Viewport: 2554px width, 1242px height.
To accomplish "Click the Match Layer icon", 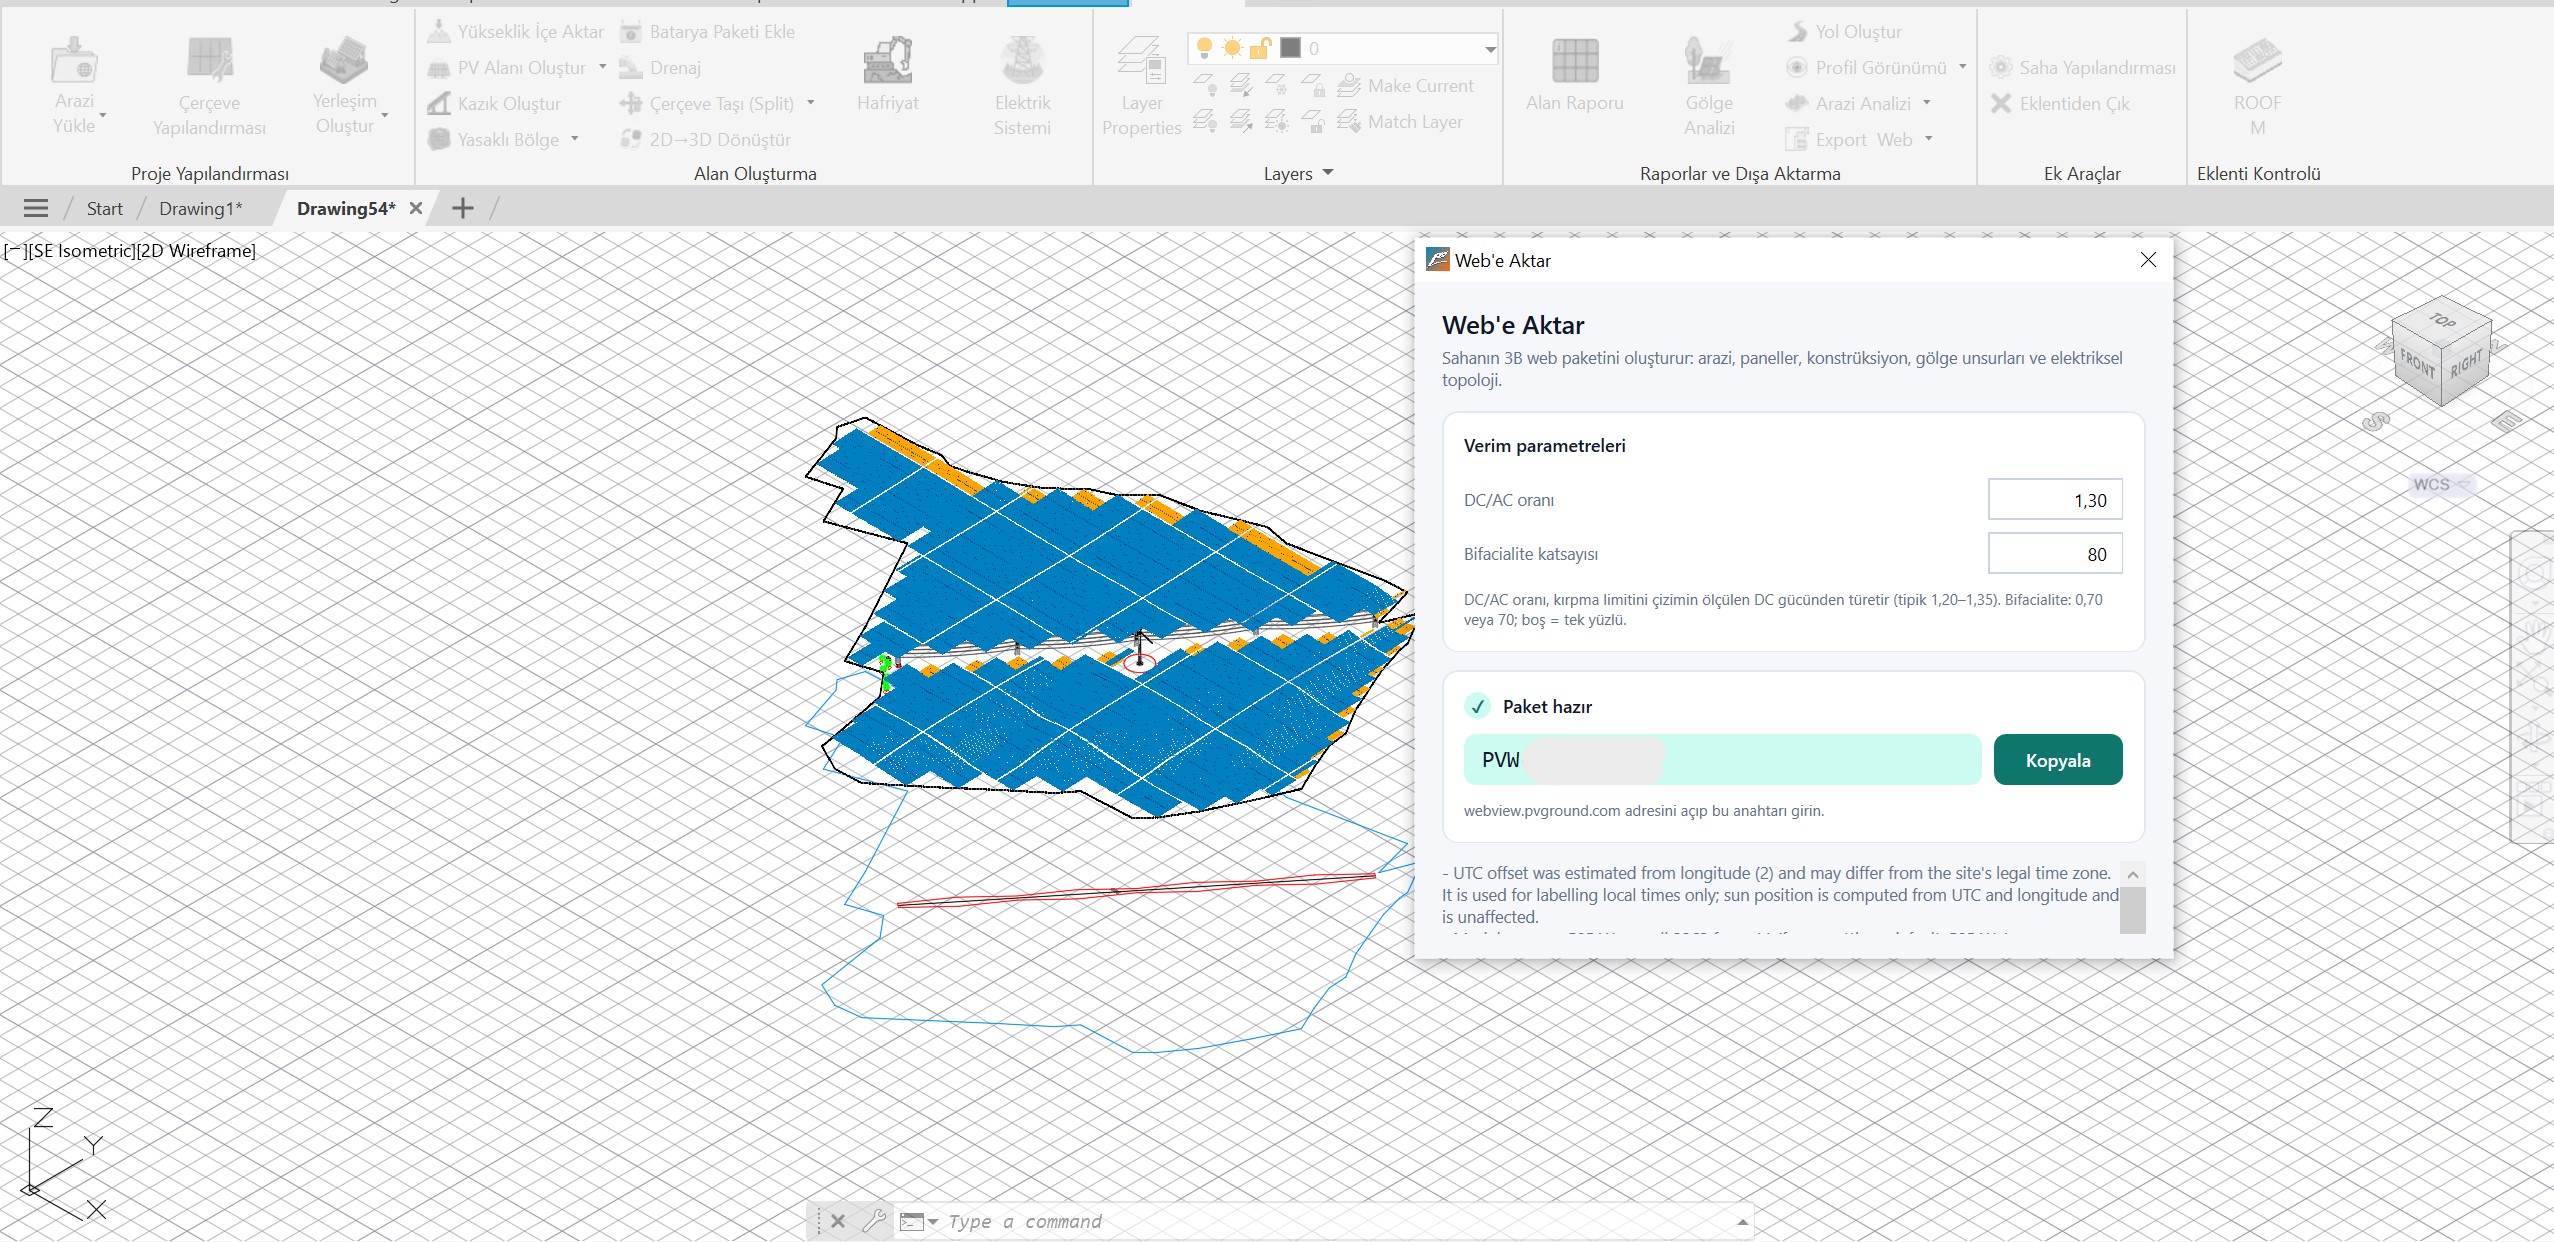I will [x=1349, y=122].
